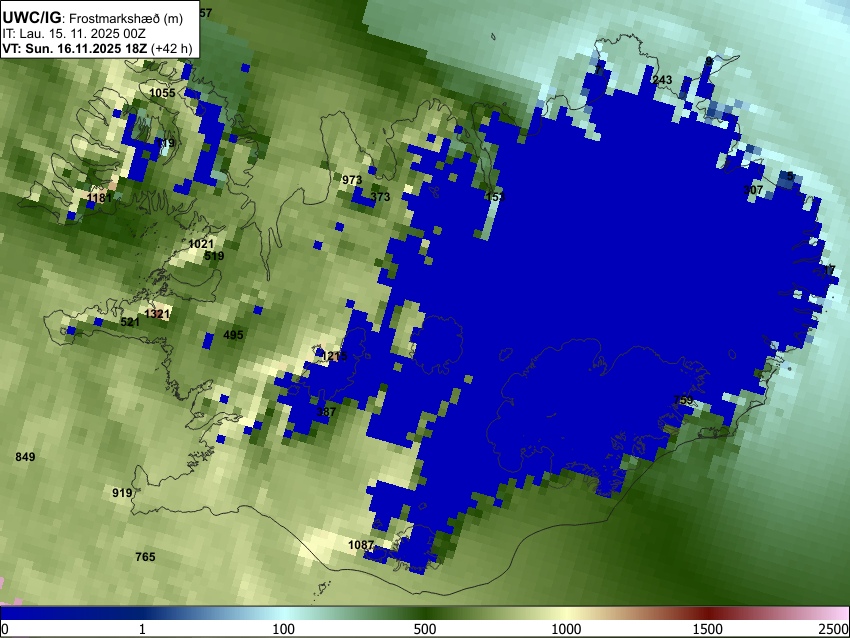This screenshot has width=850, height=638.
Task: Click the map value 1055 in the Westfjords
Action: (162, 93)
